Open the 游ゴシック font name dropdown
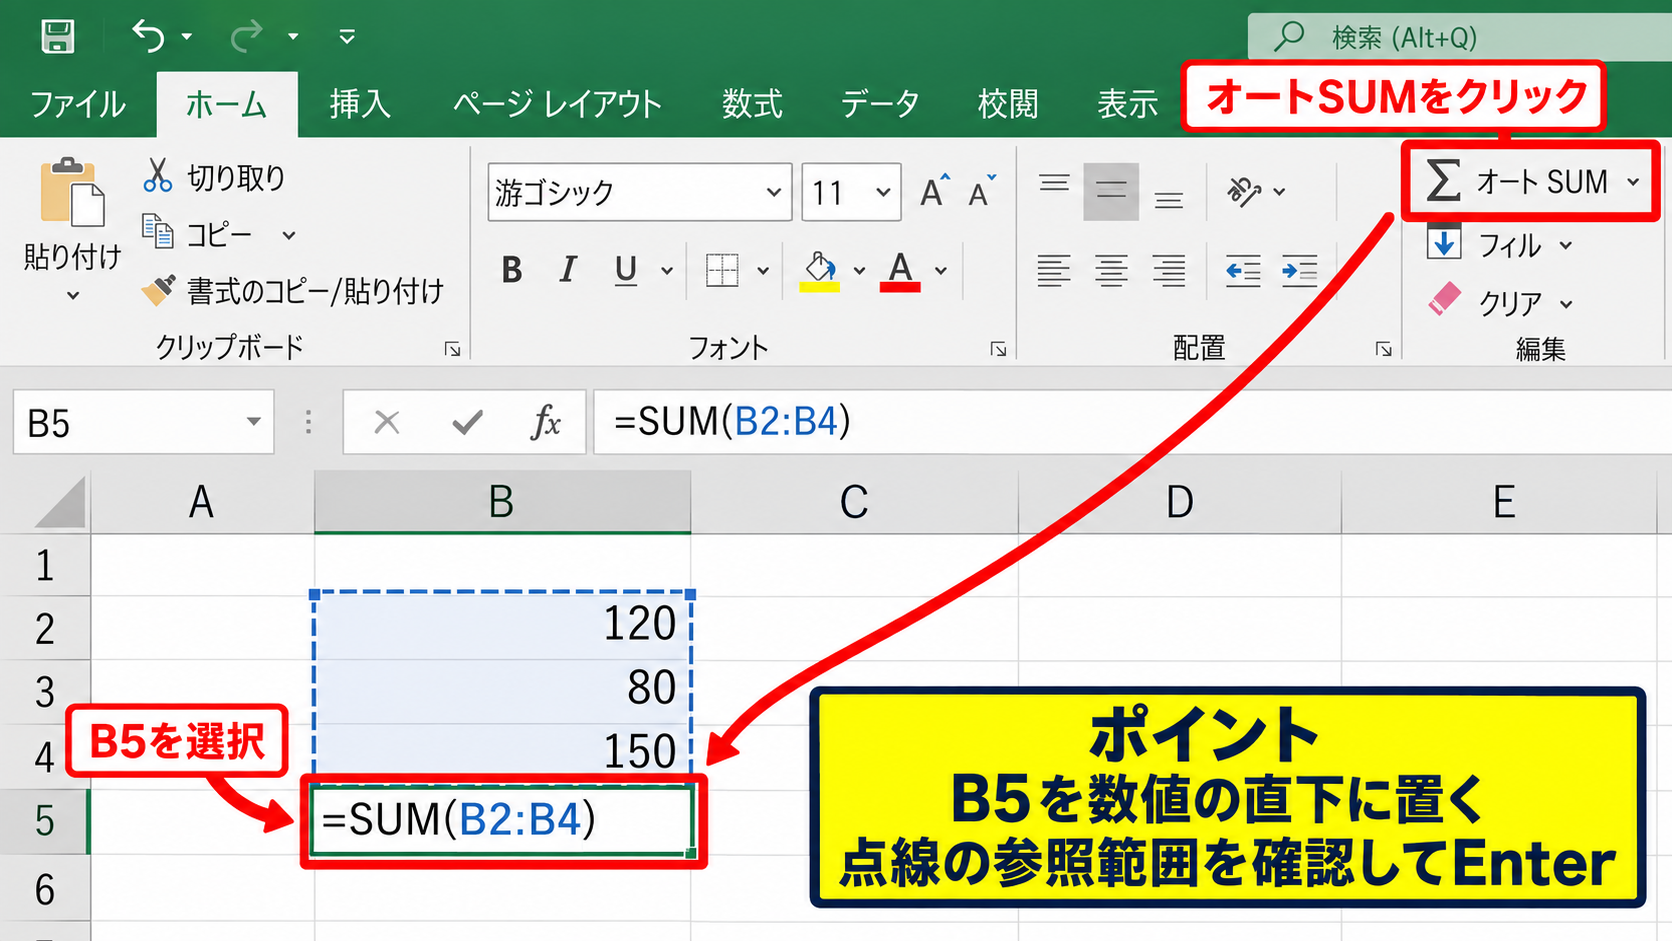 click(773, 192)
